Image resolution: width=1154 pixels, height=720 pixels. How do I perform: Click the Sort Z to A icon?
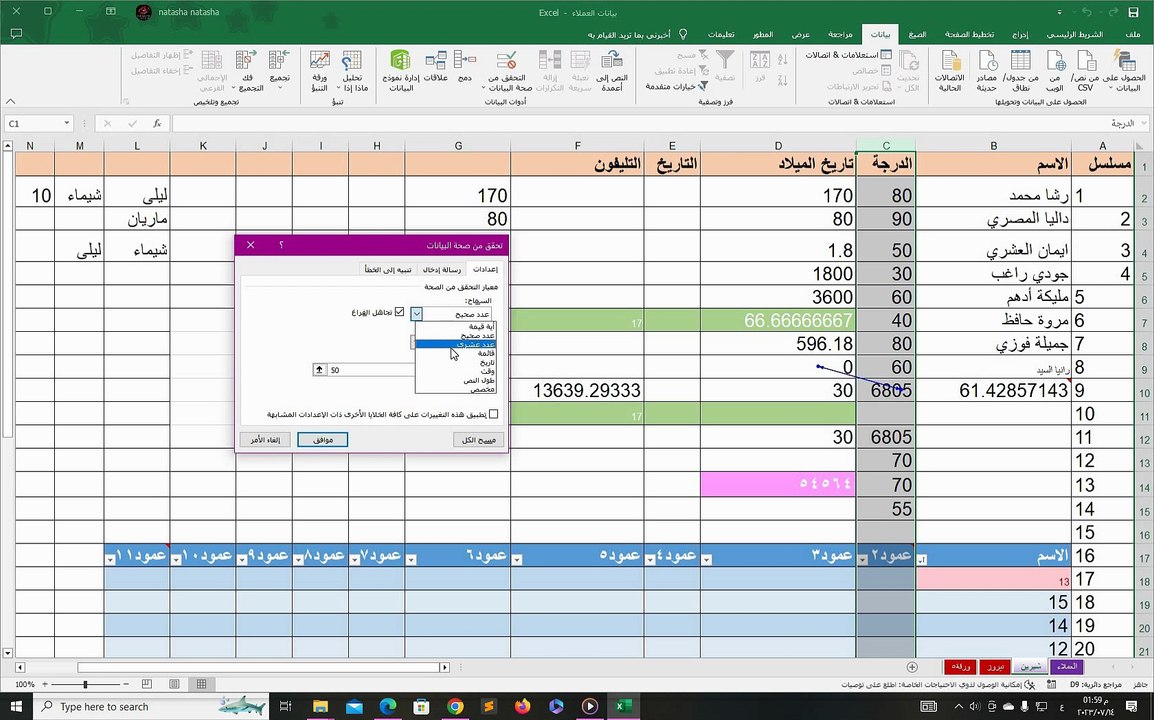pyautogui.click(x=782, y=79)
